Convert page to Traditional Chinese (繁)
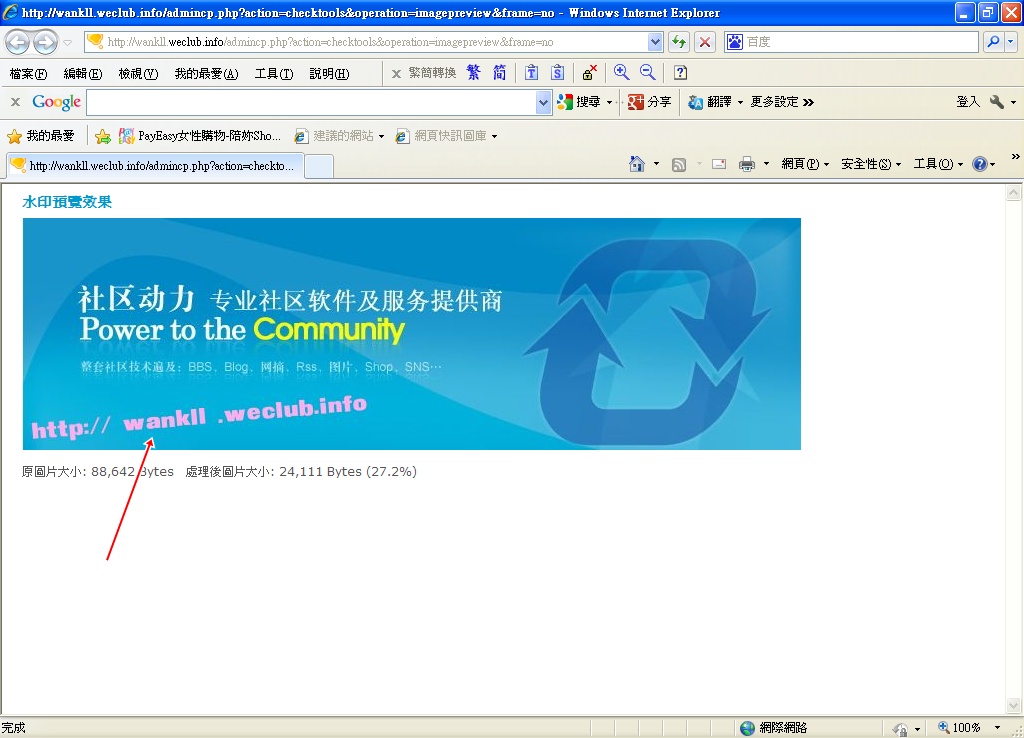The image size is (1024, 738). tap(473, 72)
